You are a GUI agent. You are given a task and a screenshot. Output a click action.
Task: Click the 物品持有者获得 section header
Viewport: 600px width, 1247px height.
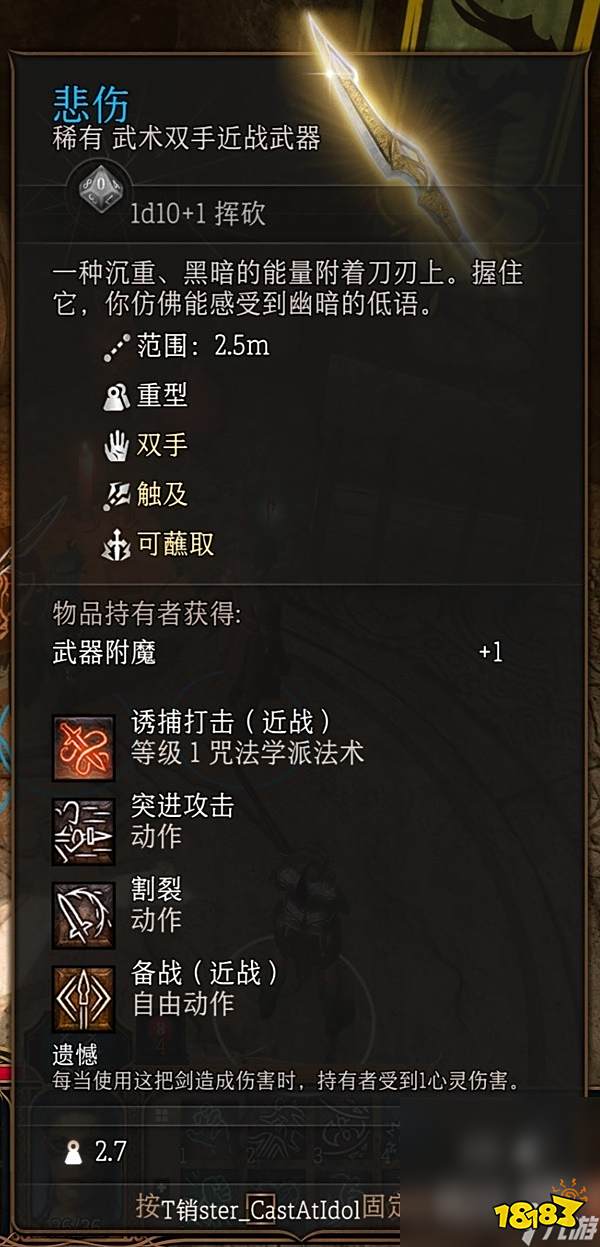[147, 613]
